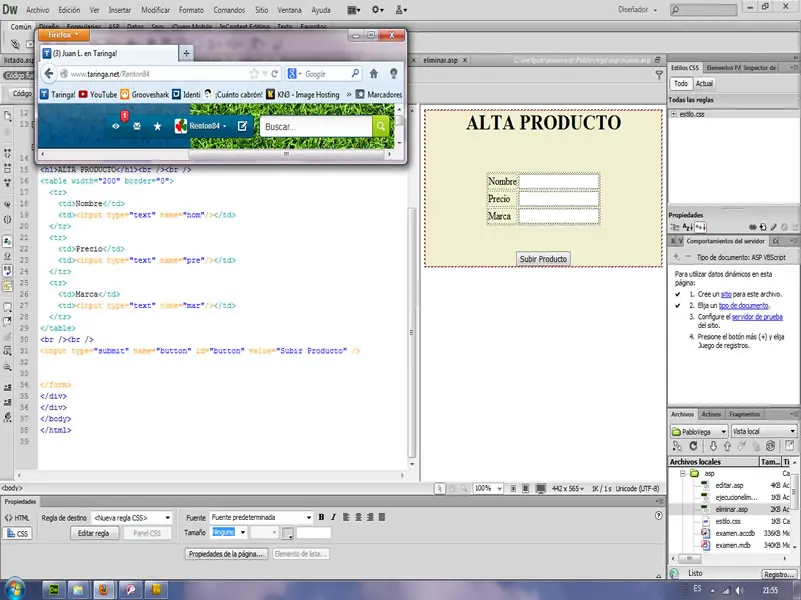
Task: Open the Fuente font dropdown
Action: pyautogui.click(x=258, y=517)
